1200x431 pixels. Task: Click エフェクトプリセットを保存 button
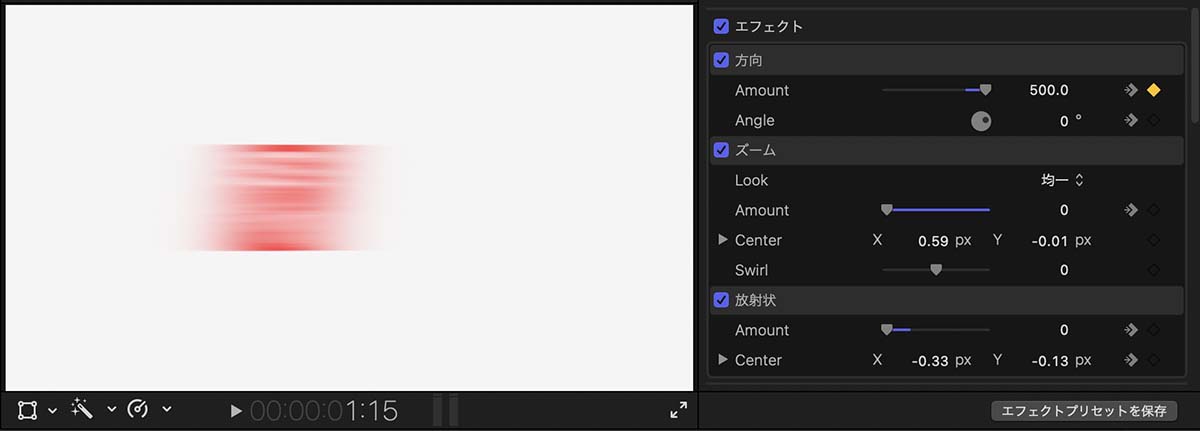click(1084, 411)
